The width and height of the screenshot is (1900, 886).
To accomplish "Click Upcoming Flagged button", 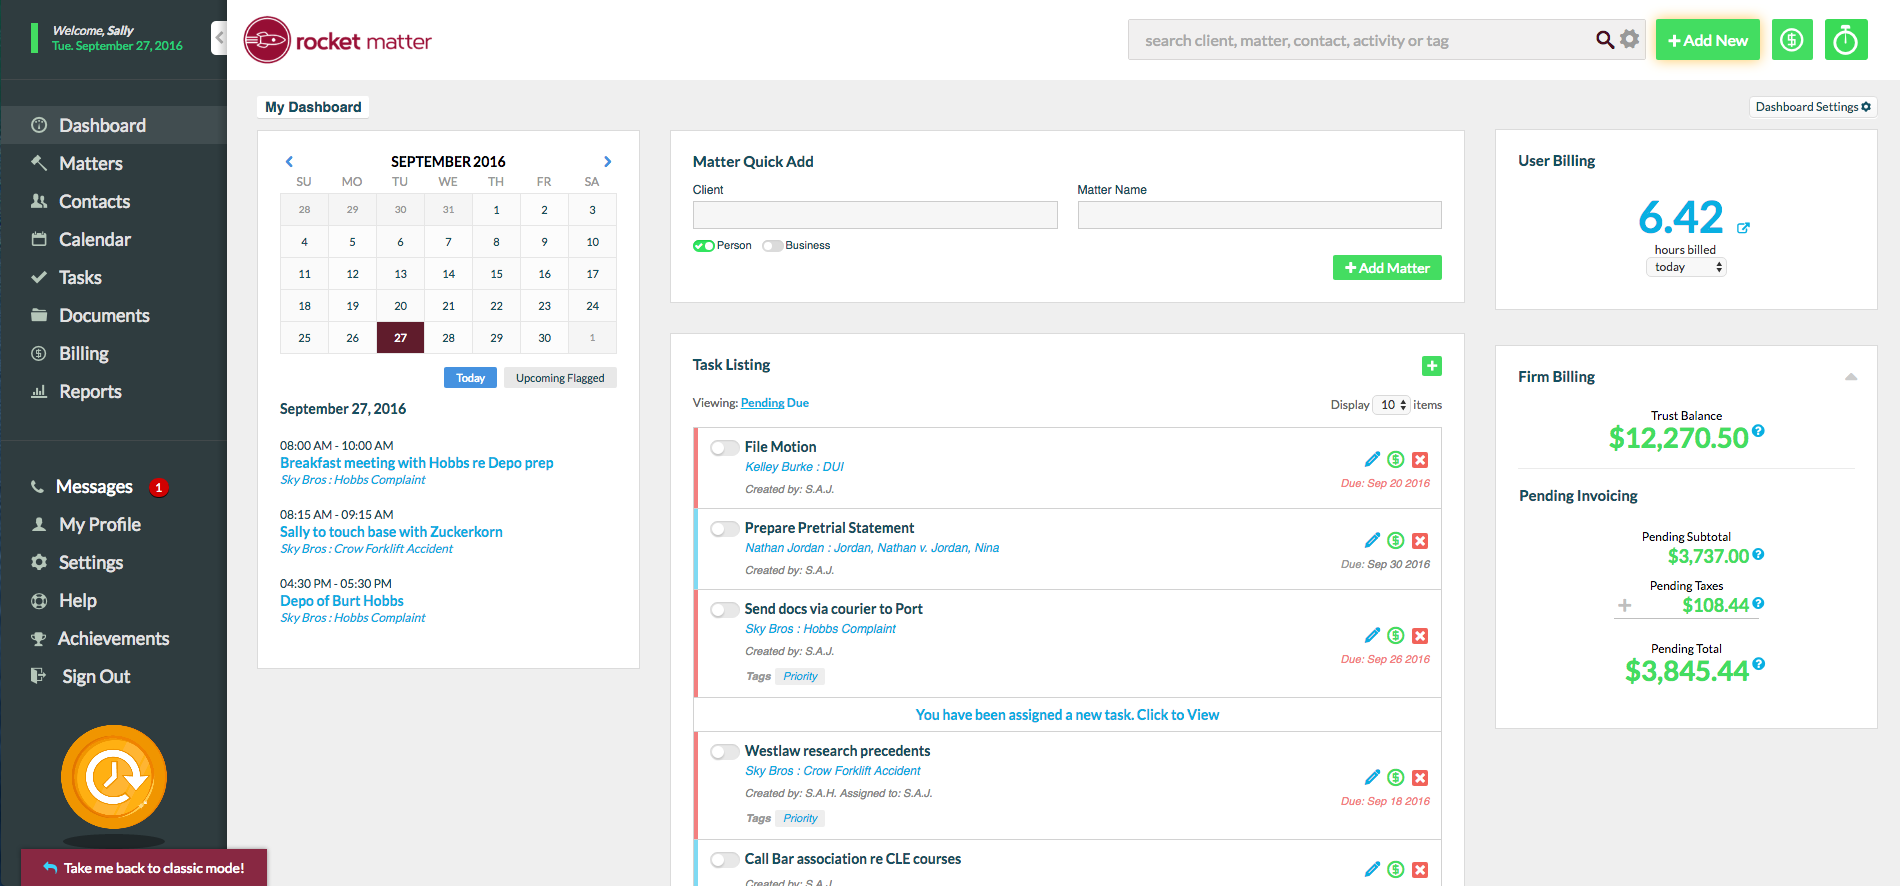I will 560,378.
